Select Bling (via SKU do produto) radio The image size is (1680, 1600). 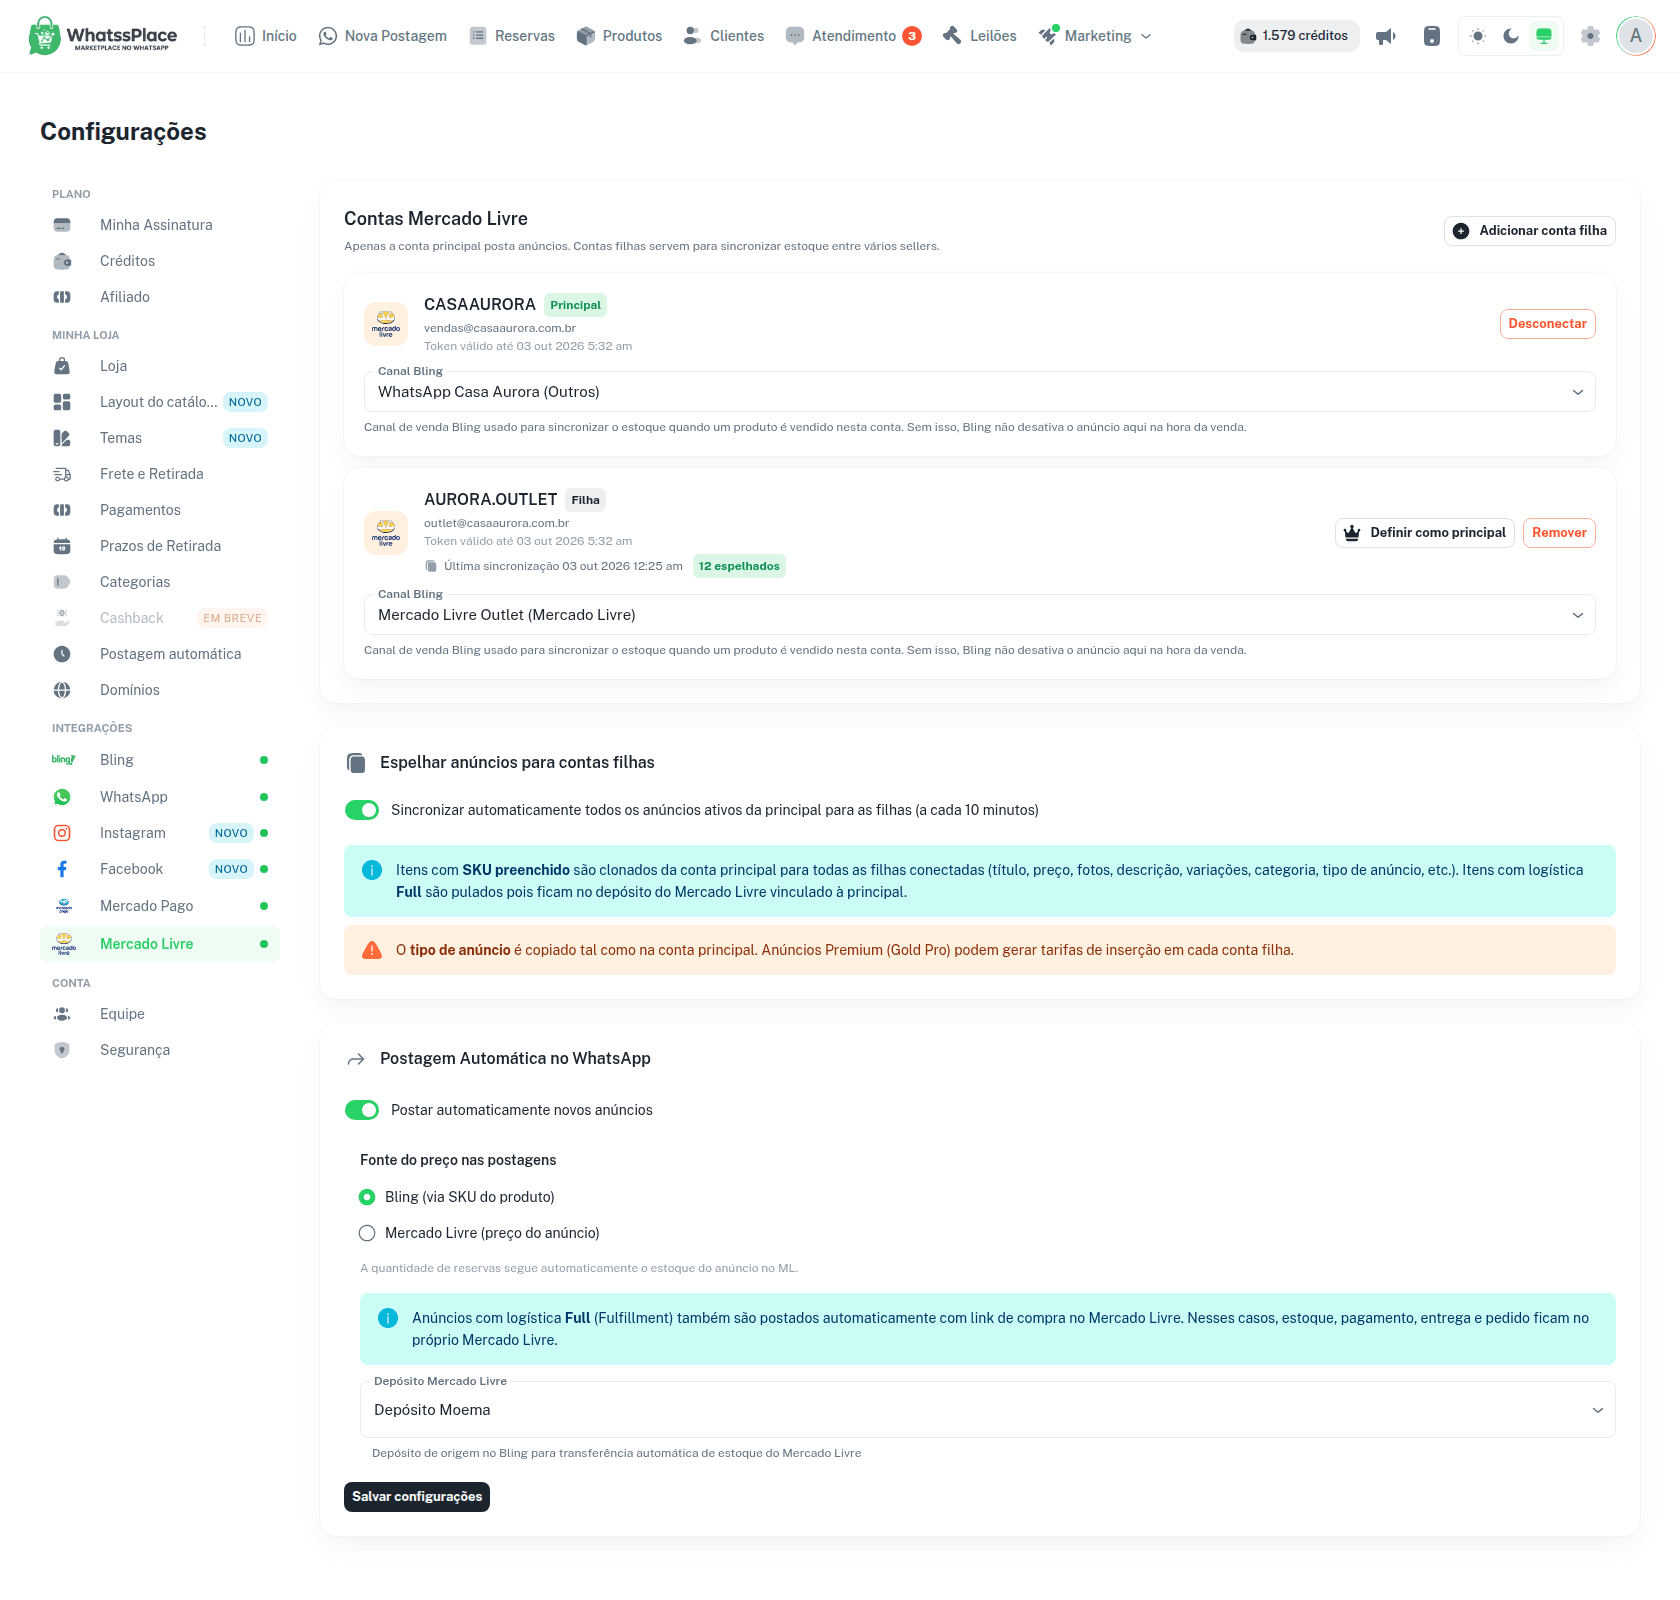pos(367,1197)
